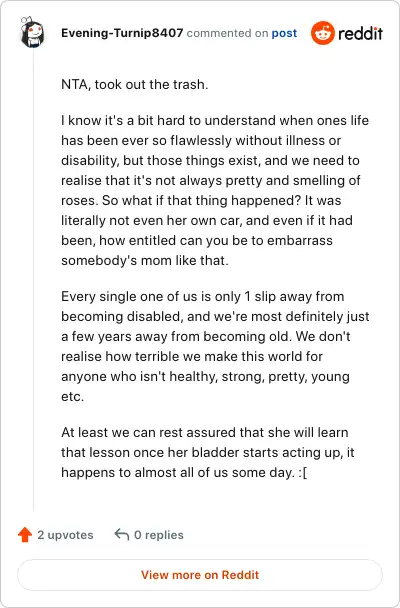Click paragraph starting "At least we can rest"
The image size is (400, 608).
tap(208, 452)
